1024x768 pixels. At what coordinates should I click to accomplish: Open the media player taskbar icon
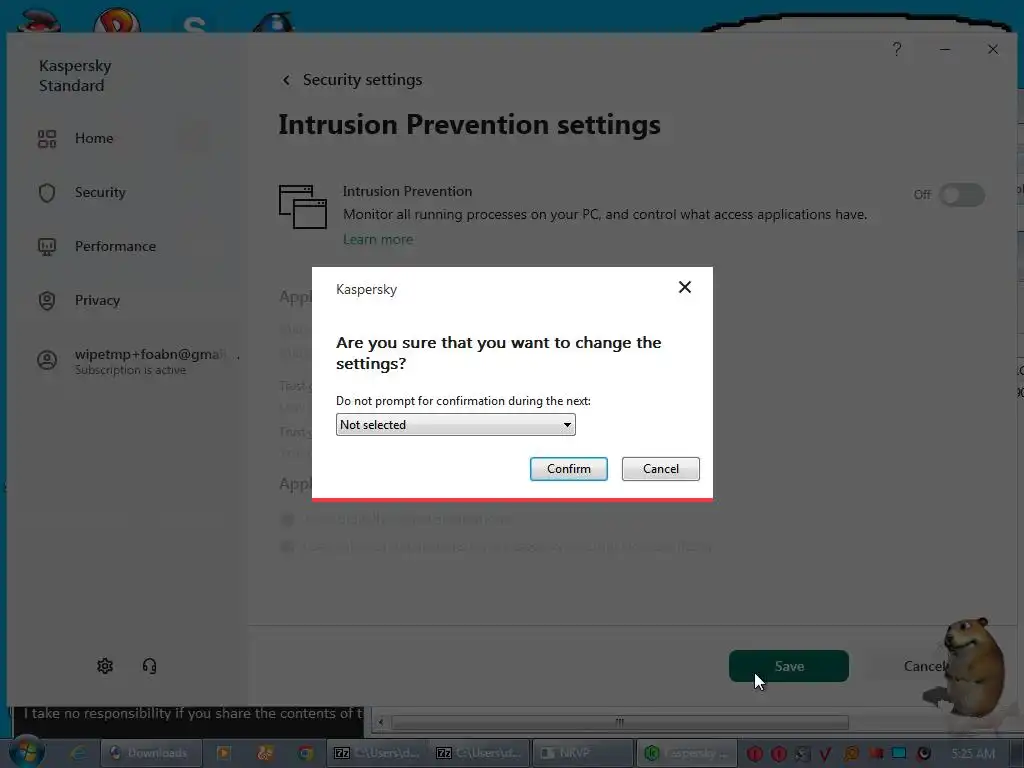(223, 753)
